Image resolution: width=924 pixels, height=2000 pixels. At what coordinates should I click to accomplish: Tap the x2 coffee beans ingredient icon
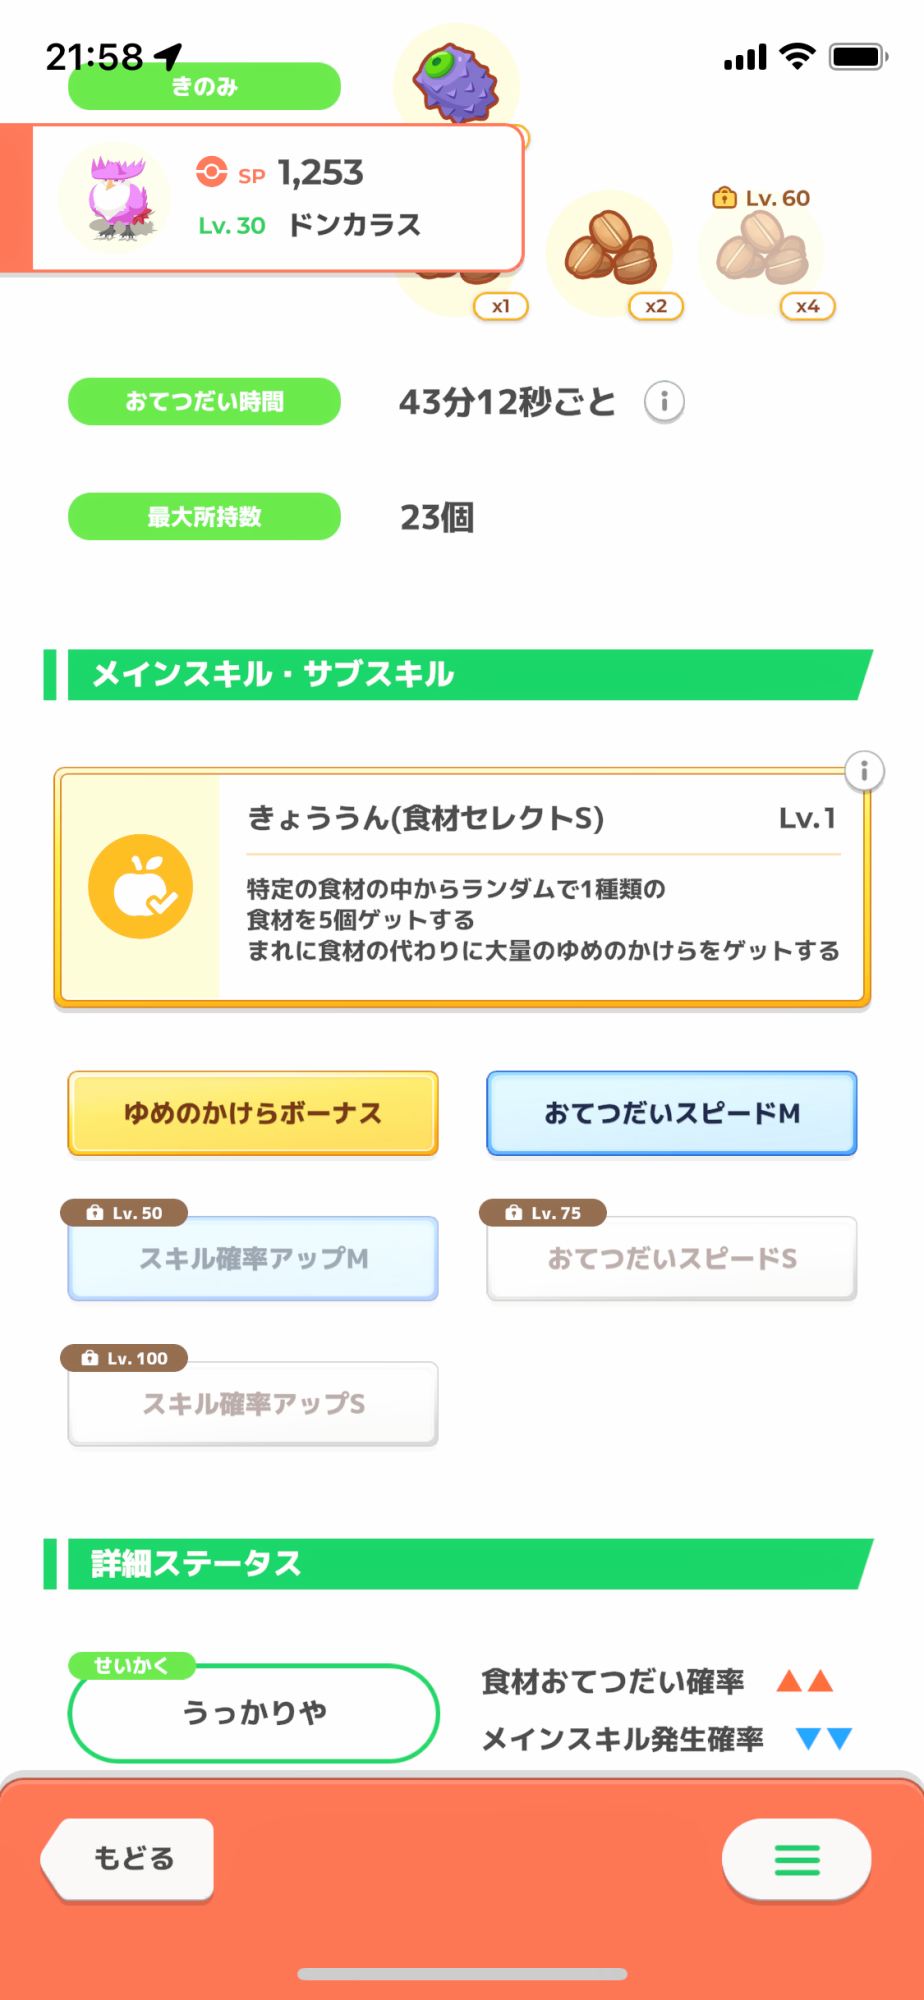coord(611,250)
